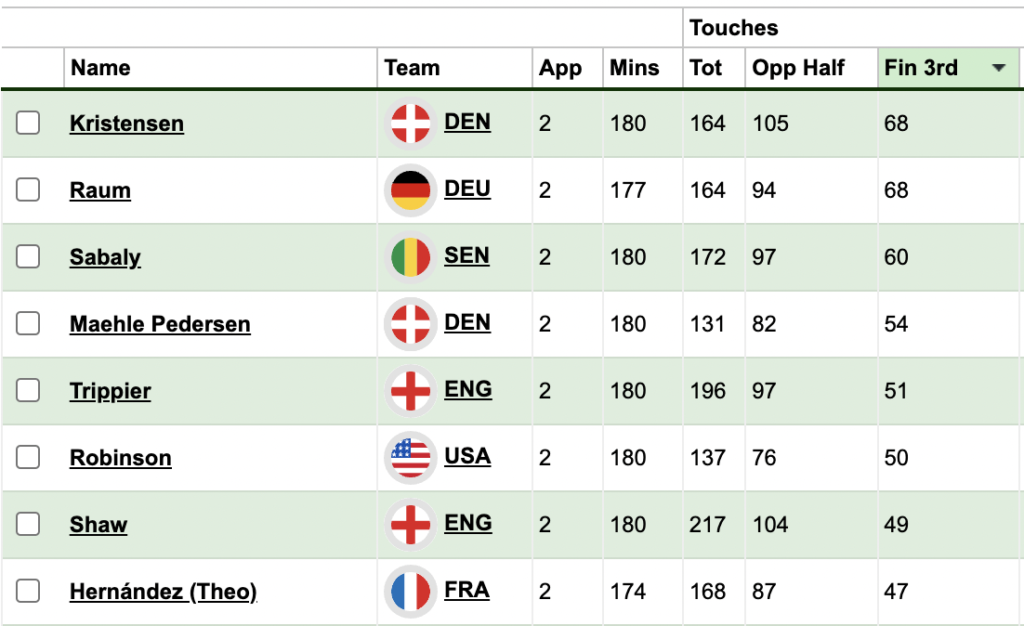
Task: Select the Opp Half column header
Action: click(799, 68)
